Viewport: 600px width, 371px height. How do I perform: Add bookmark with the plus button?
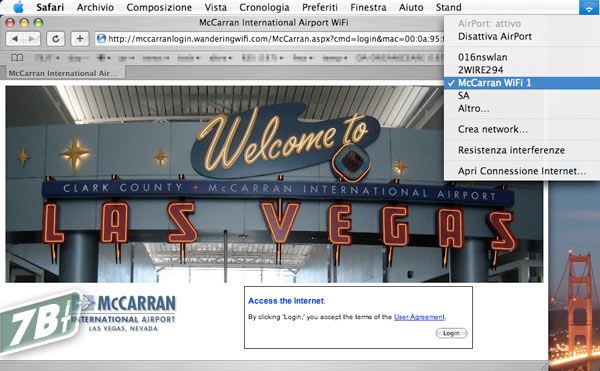pyautogui.click(x=80, y=39)
